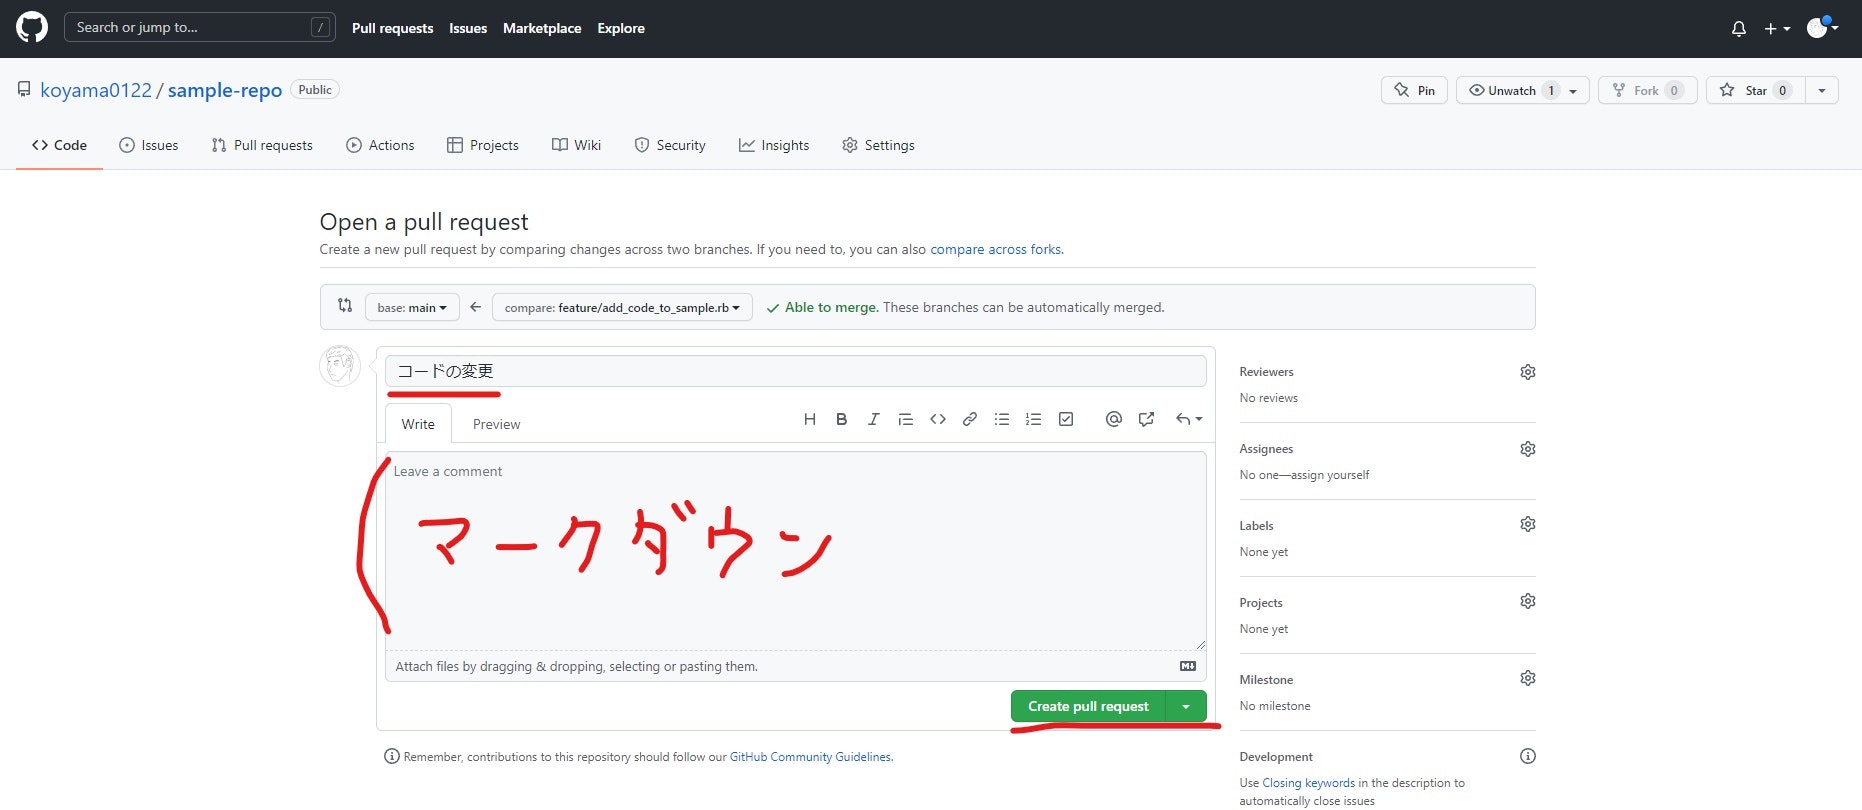Focus the Search or jump to field
The image size is (1862, 810).
(200, 27)
